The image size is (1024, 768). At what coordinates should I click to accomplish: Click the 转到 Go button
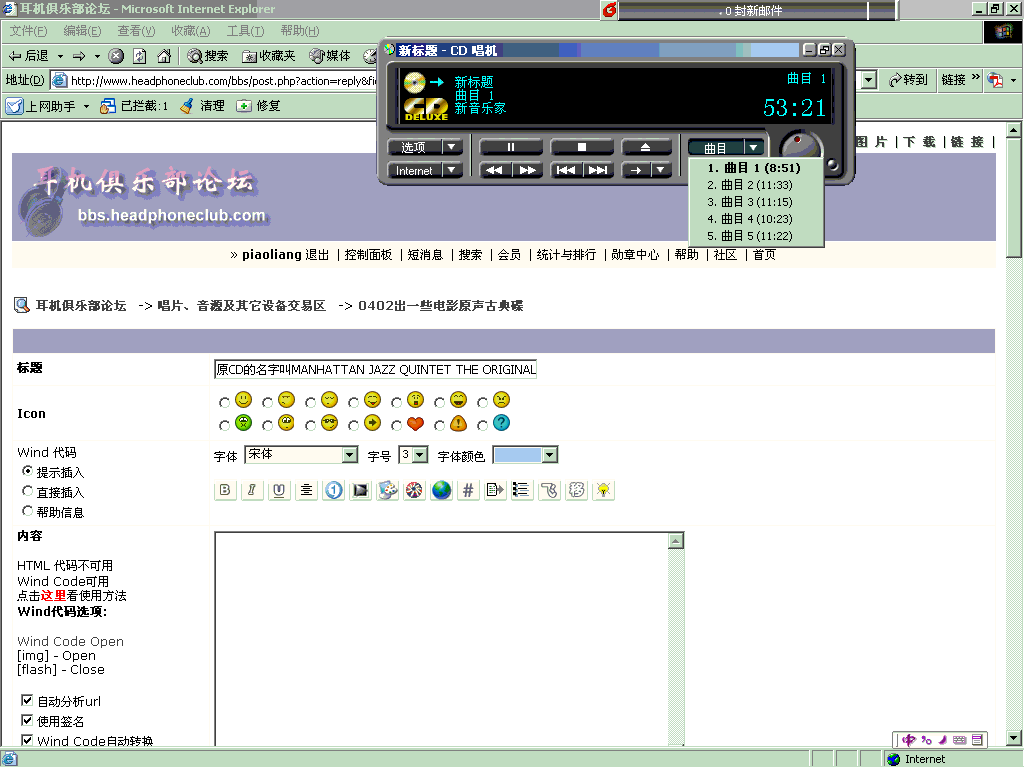click(x=909, y=80)
